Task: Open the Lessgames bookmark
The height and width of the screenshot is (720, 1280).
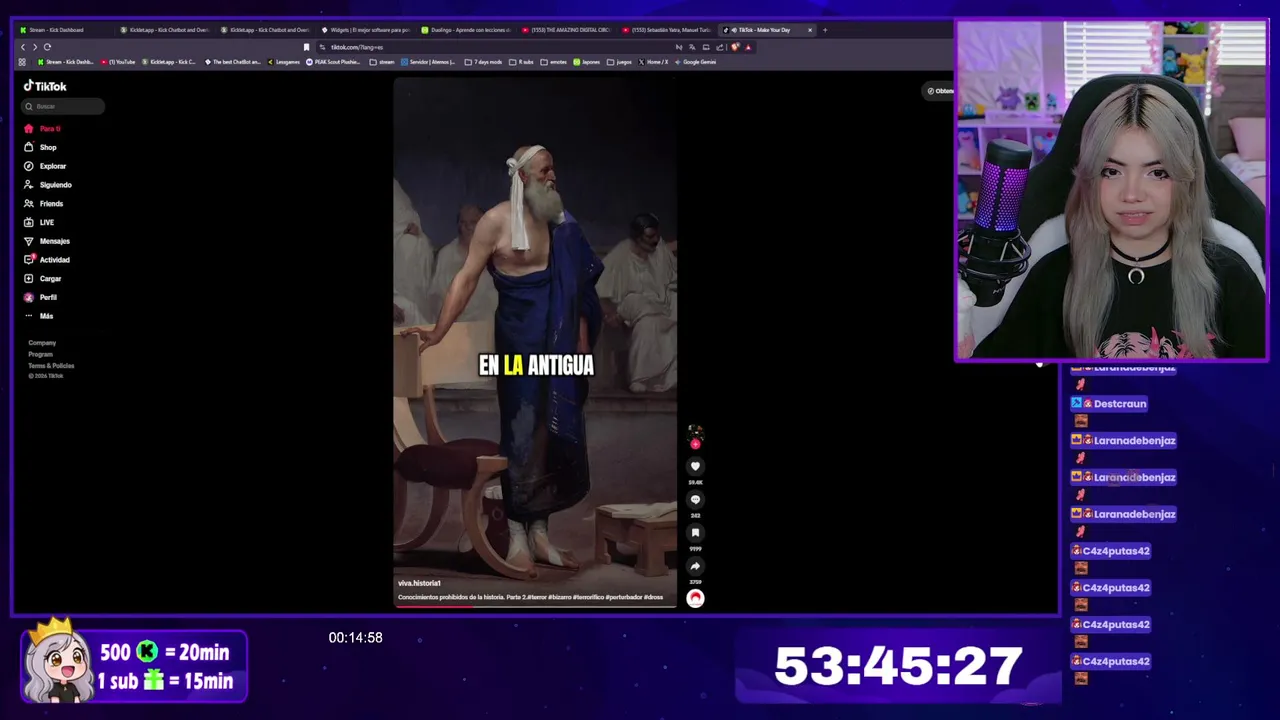Action: click(283, 62)
